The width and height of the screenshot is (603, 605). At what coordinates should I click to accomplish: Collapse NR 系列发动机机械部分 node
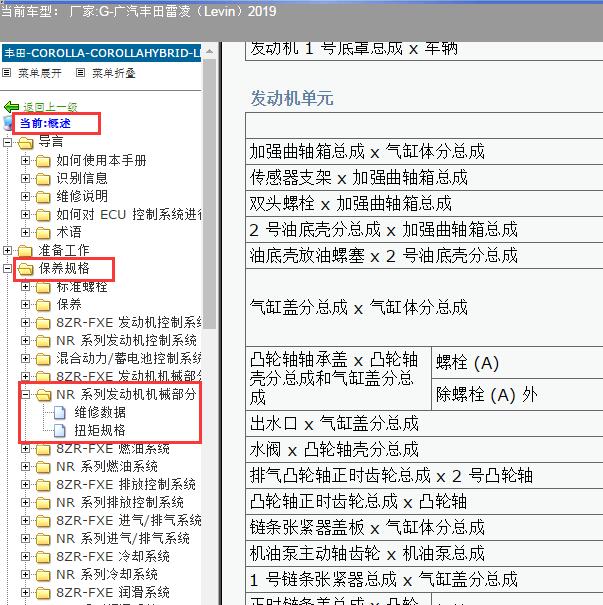click(25, 394)
